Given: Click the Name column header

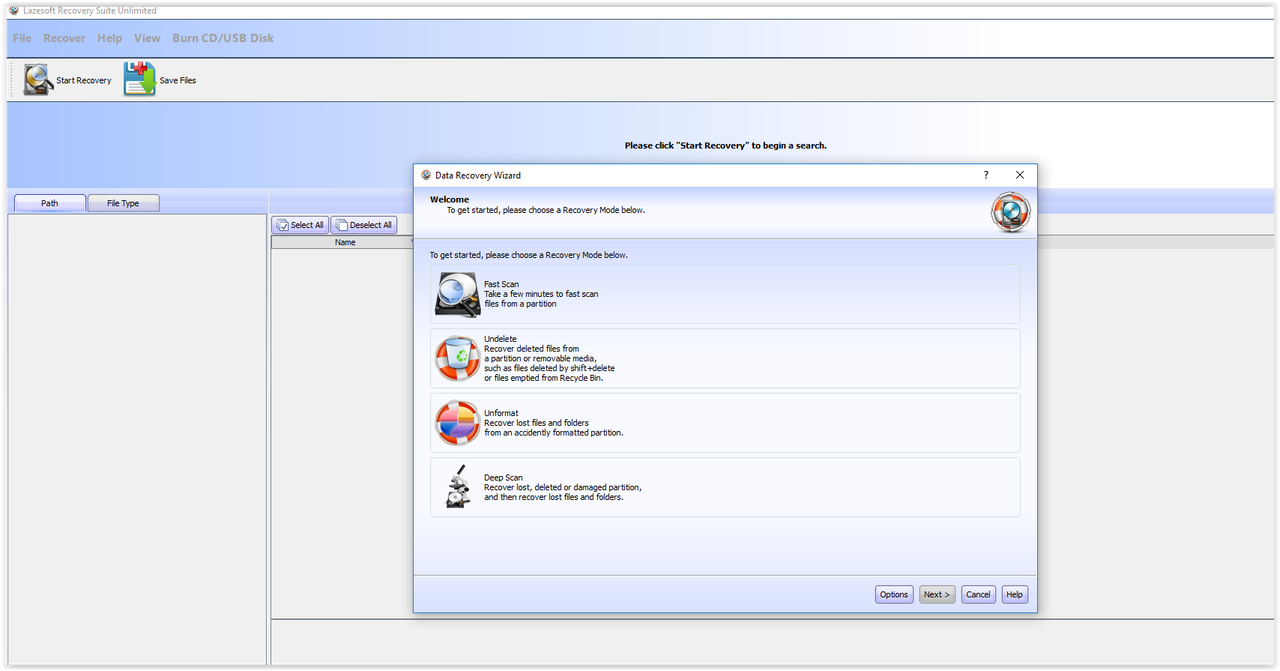Looking at the screenshot, I should pyautogui.click(x=345, y=242).
